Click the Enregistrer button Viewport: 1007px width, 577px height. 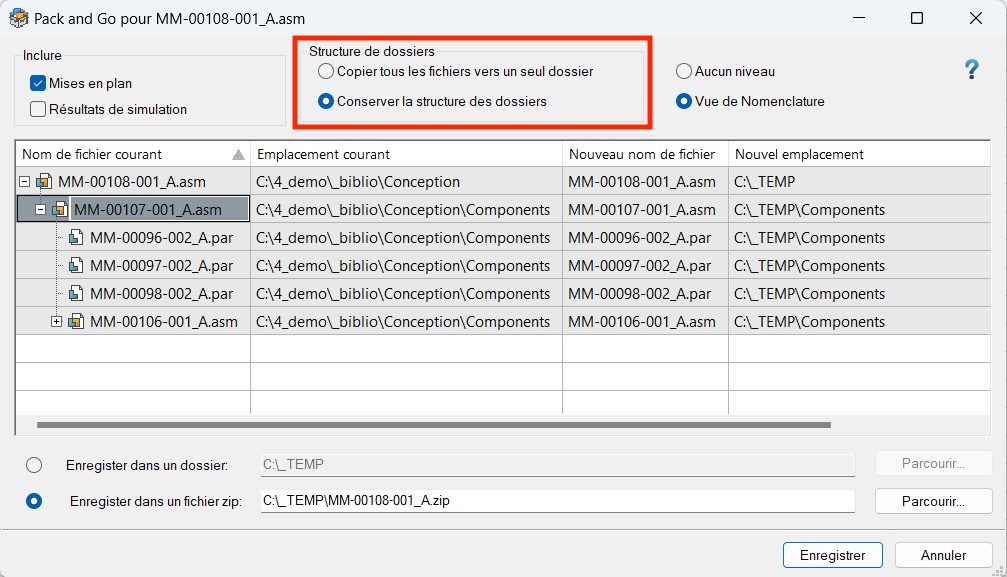(832, 555)
